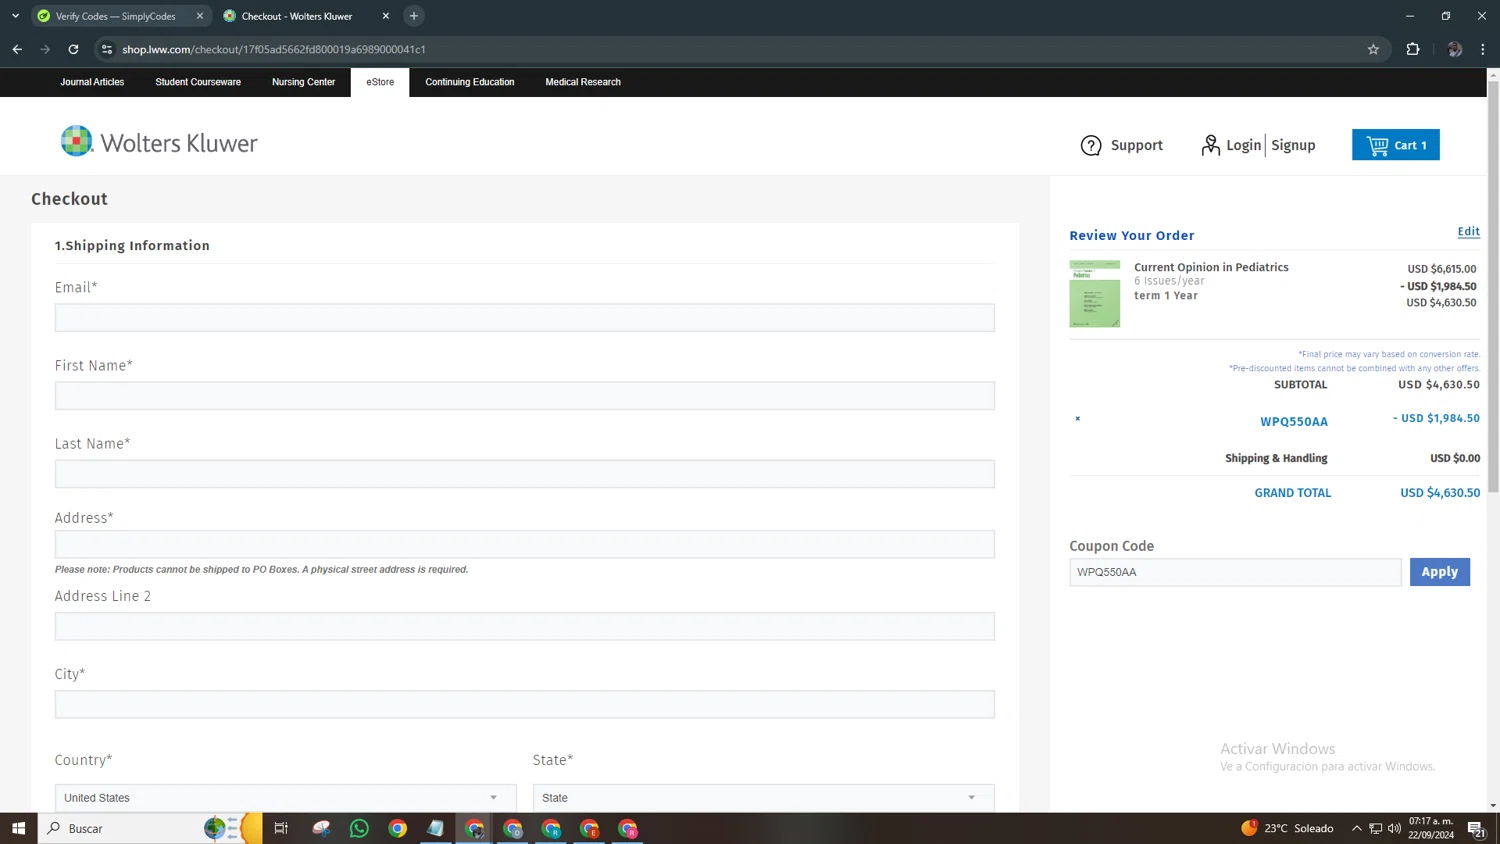Open the Chrome three-dot menu
1500x844 pixels.
(1482, 49)
